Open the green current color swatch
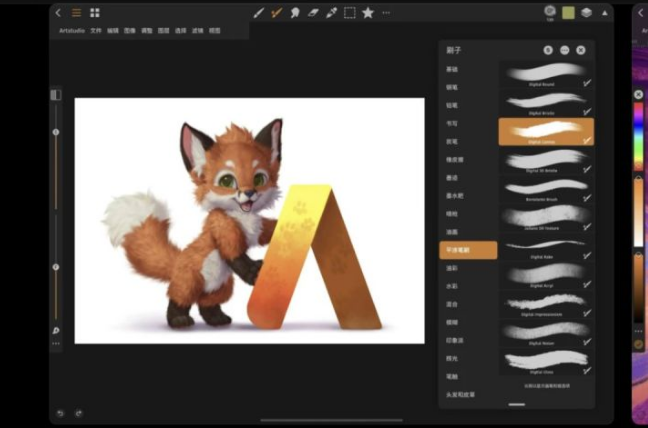 (568, 13)
